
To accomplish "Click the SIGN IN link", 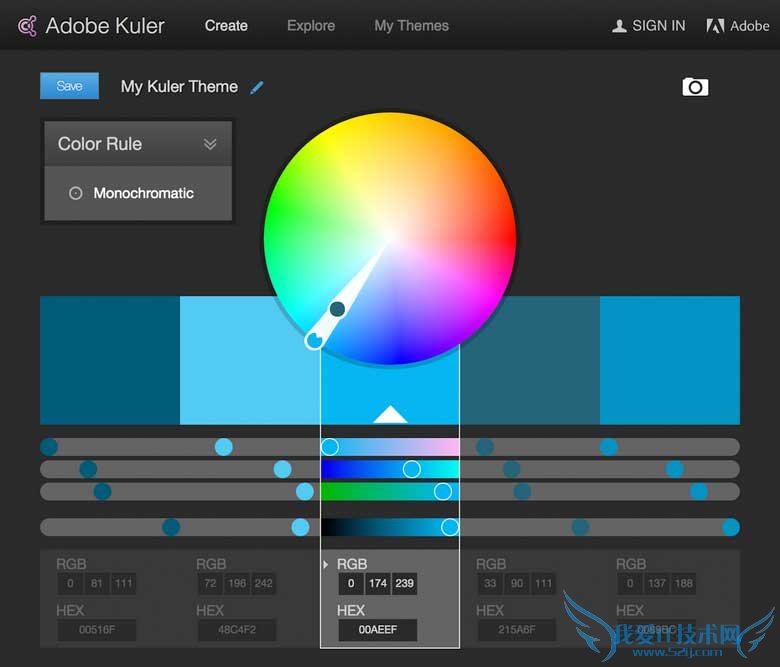I will [659, 26].
